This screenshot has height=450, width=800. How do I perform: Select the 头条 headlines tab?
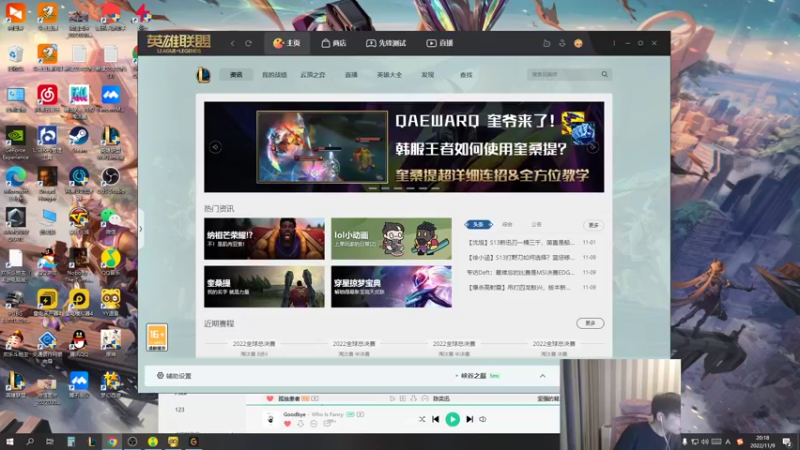point(479,224)
